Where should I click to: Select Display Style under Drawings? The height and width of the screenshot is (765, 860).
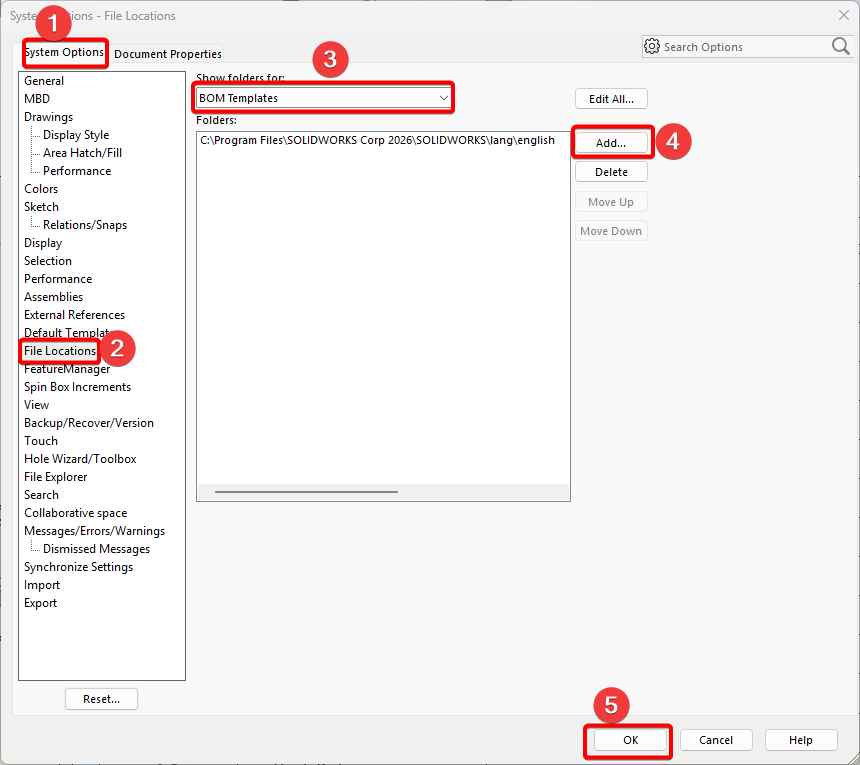76,135
